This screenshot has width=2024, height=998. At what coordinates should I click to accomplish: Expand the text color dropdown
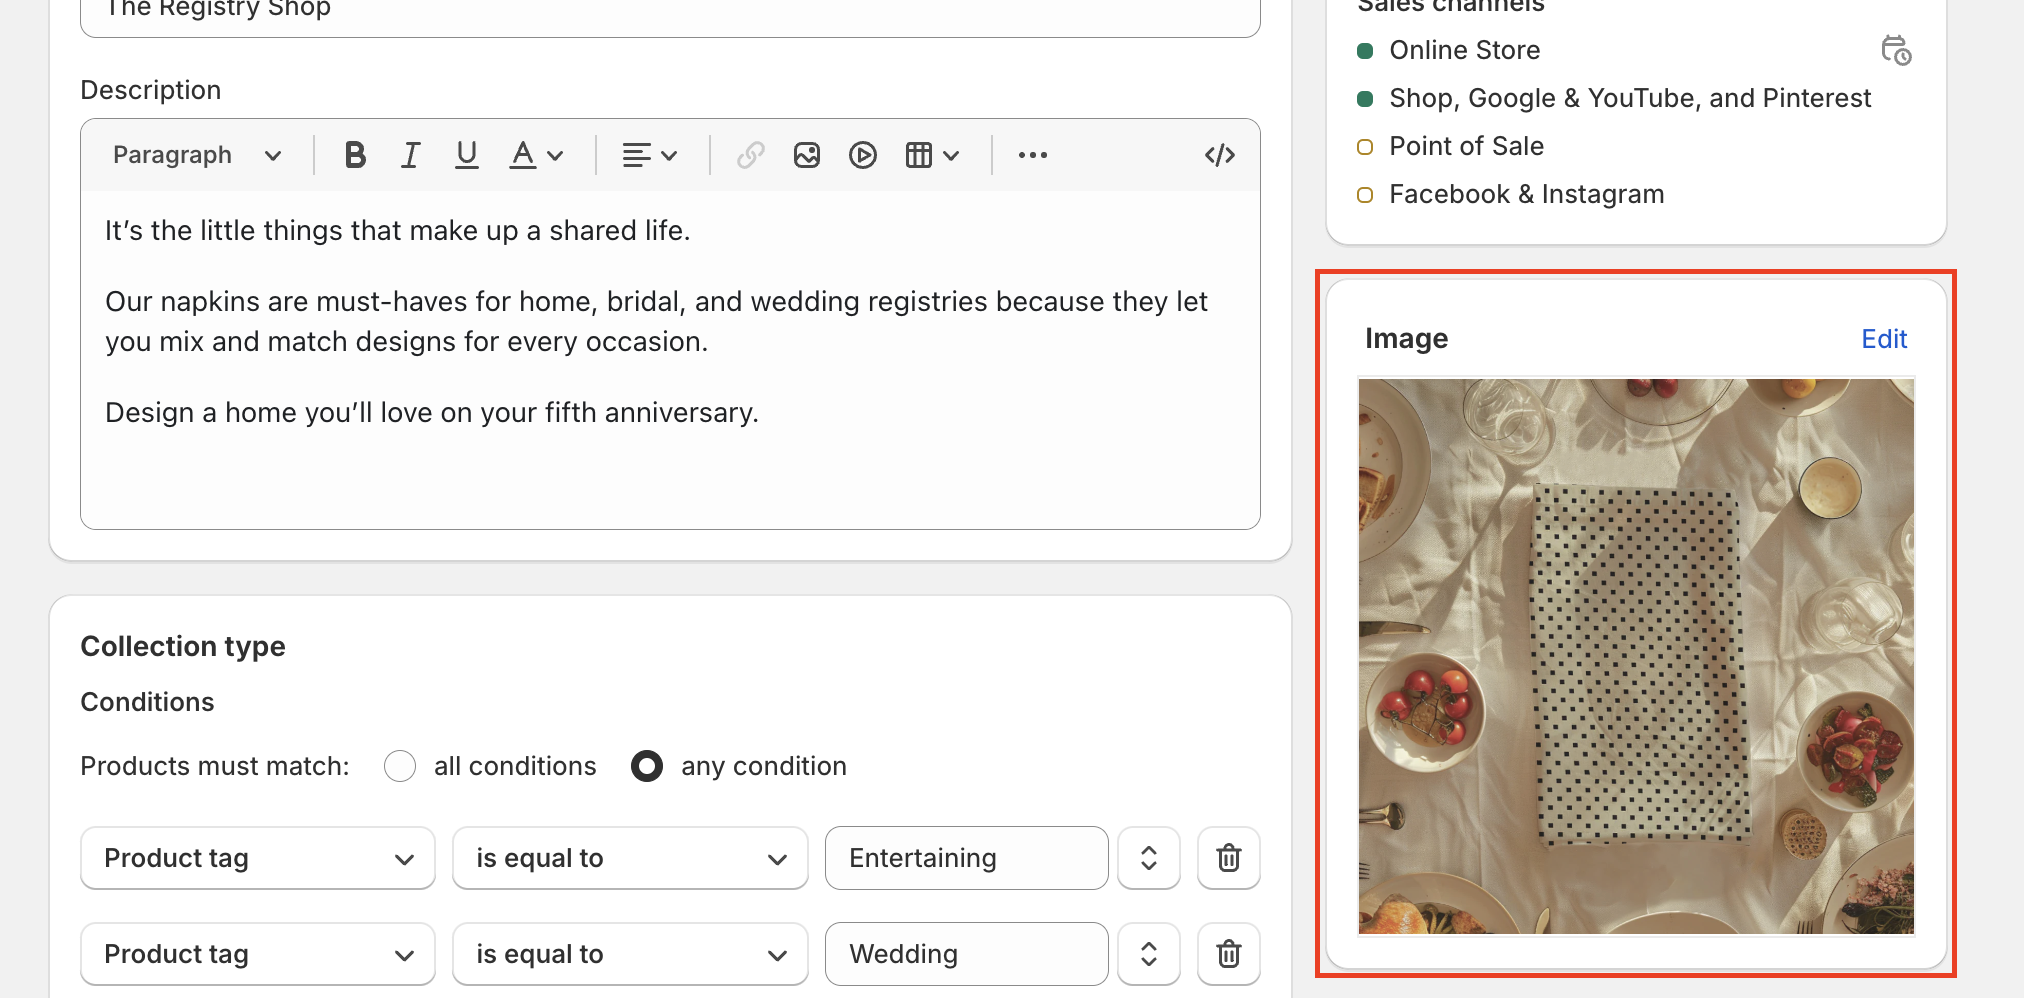[536, 155]
